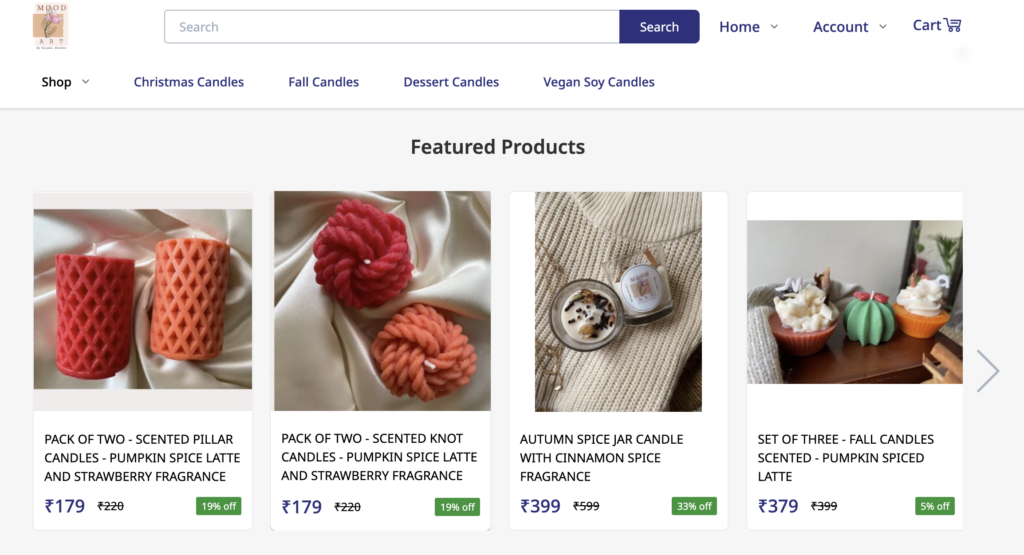Open Set of Three Fall Candles title link
Viewport: 1024px width, 555px height.
pyautogui.click(x=845, y=457)
